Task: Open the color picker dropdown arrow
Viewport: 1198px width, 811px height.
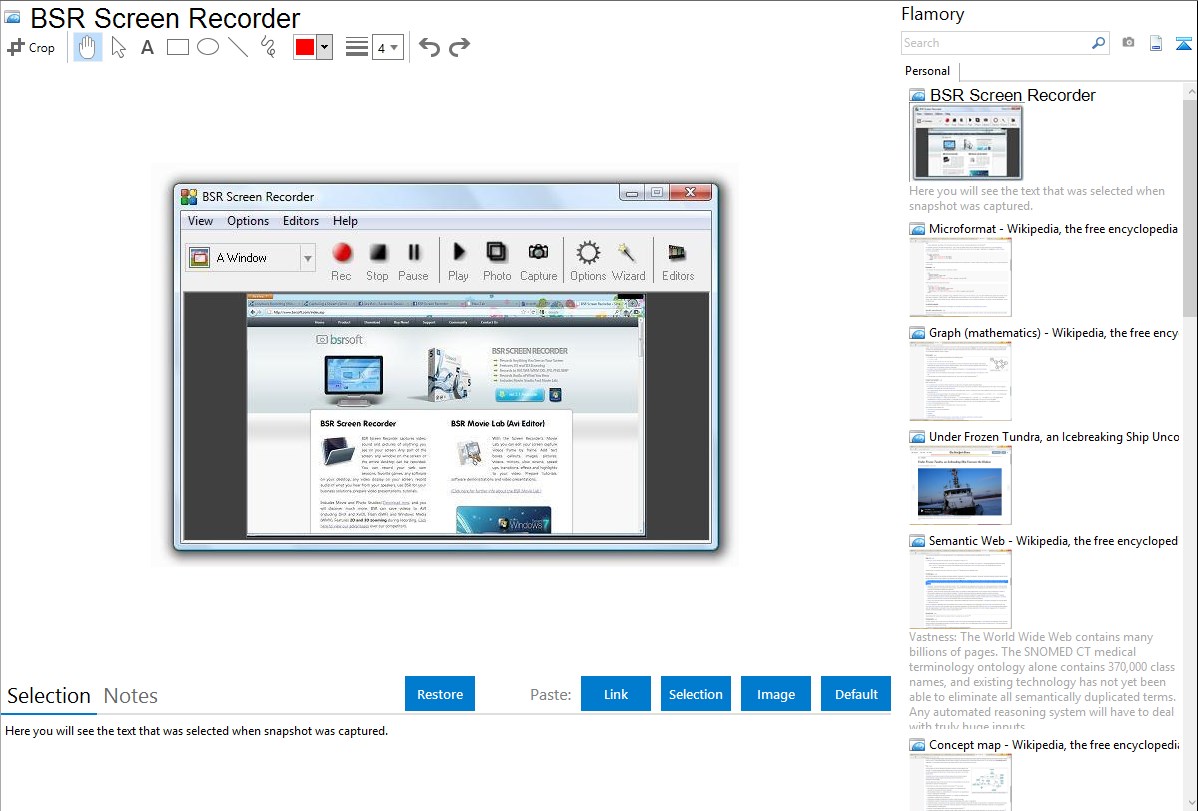Action: 324,47
